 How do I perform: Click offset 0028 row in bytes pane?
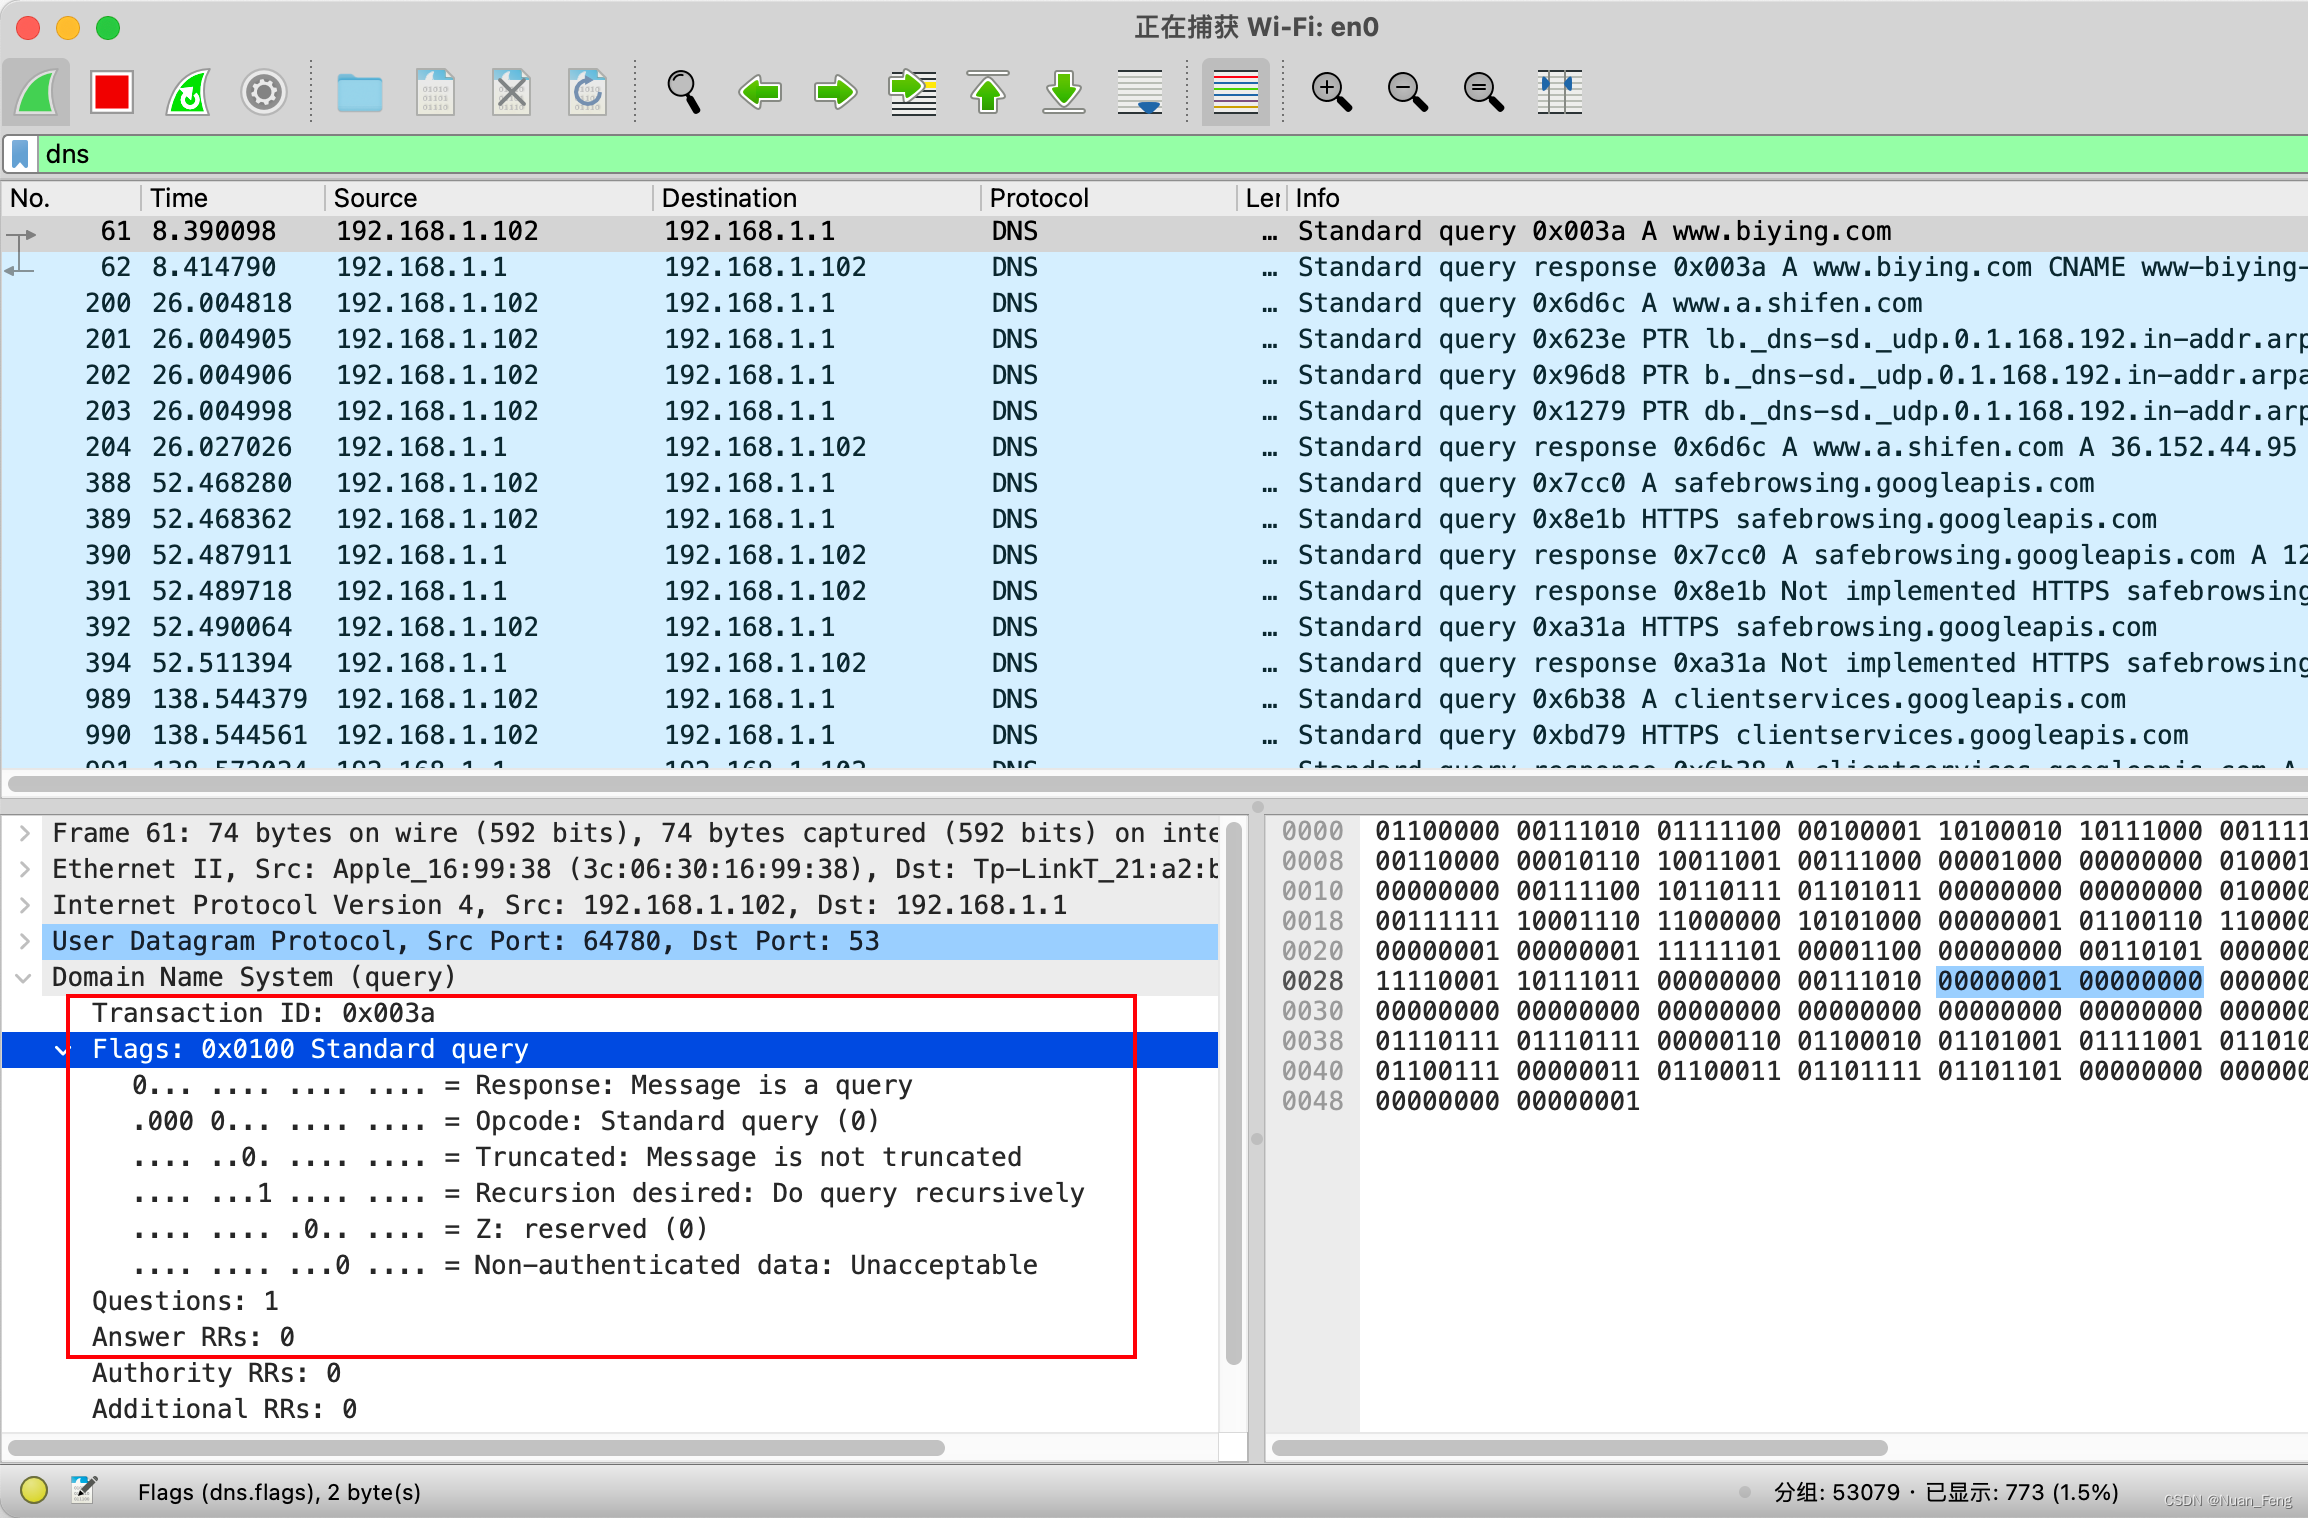[1312, 981]
